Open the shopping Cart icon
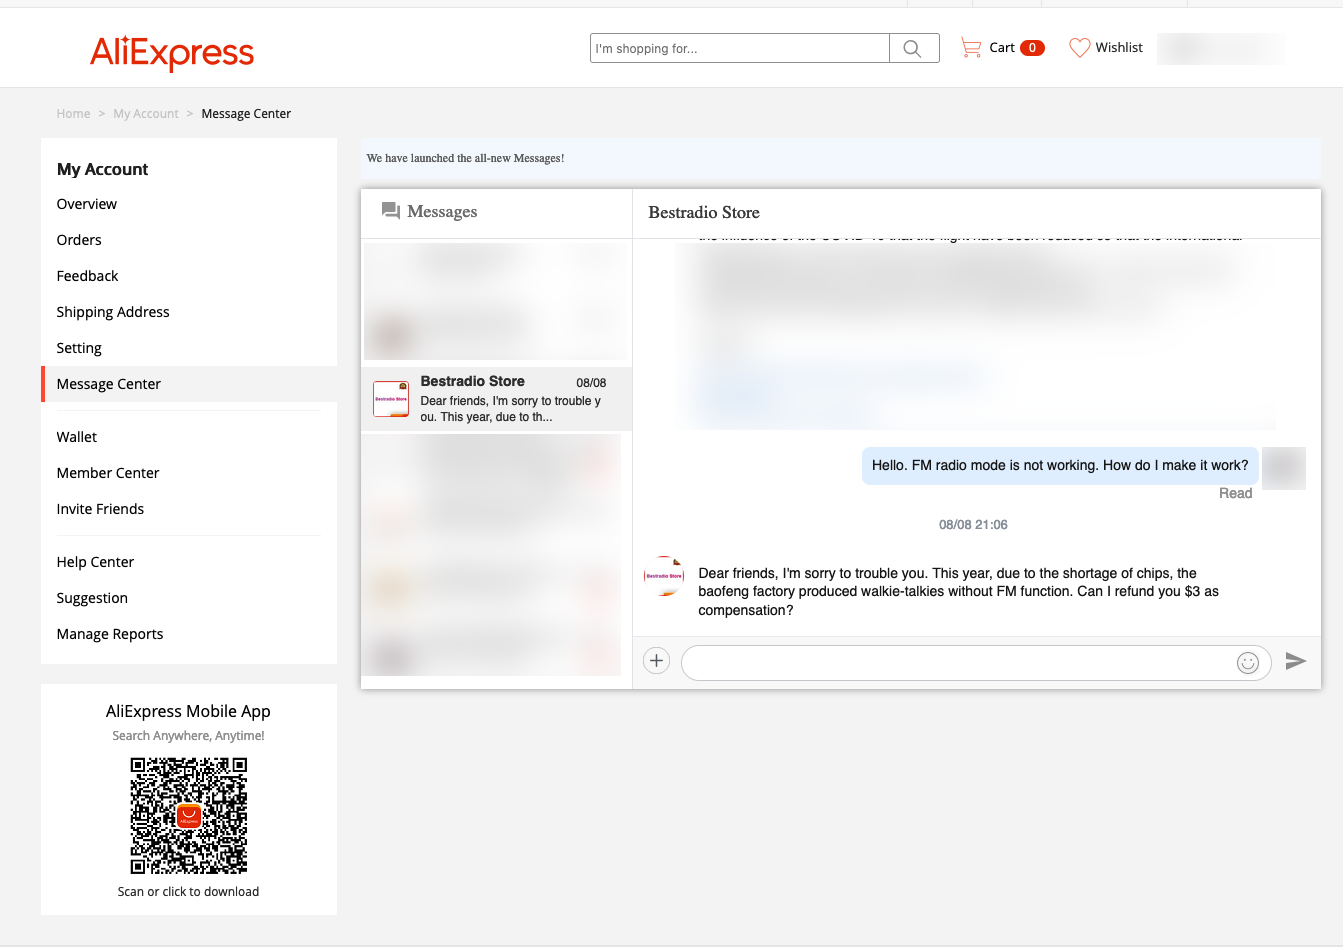 coord(969,46)
